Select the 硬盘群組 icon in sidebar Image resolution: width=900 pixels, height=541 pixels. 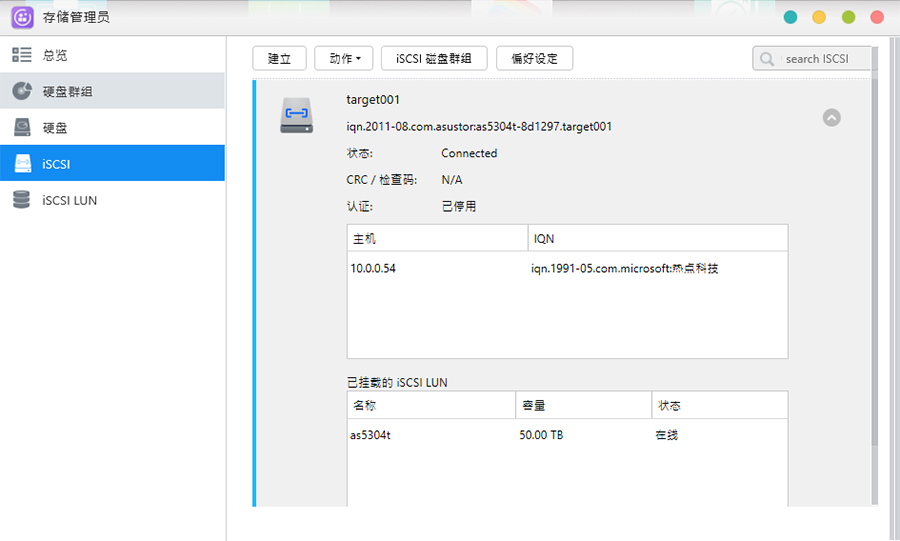click(22, 91)
